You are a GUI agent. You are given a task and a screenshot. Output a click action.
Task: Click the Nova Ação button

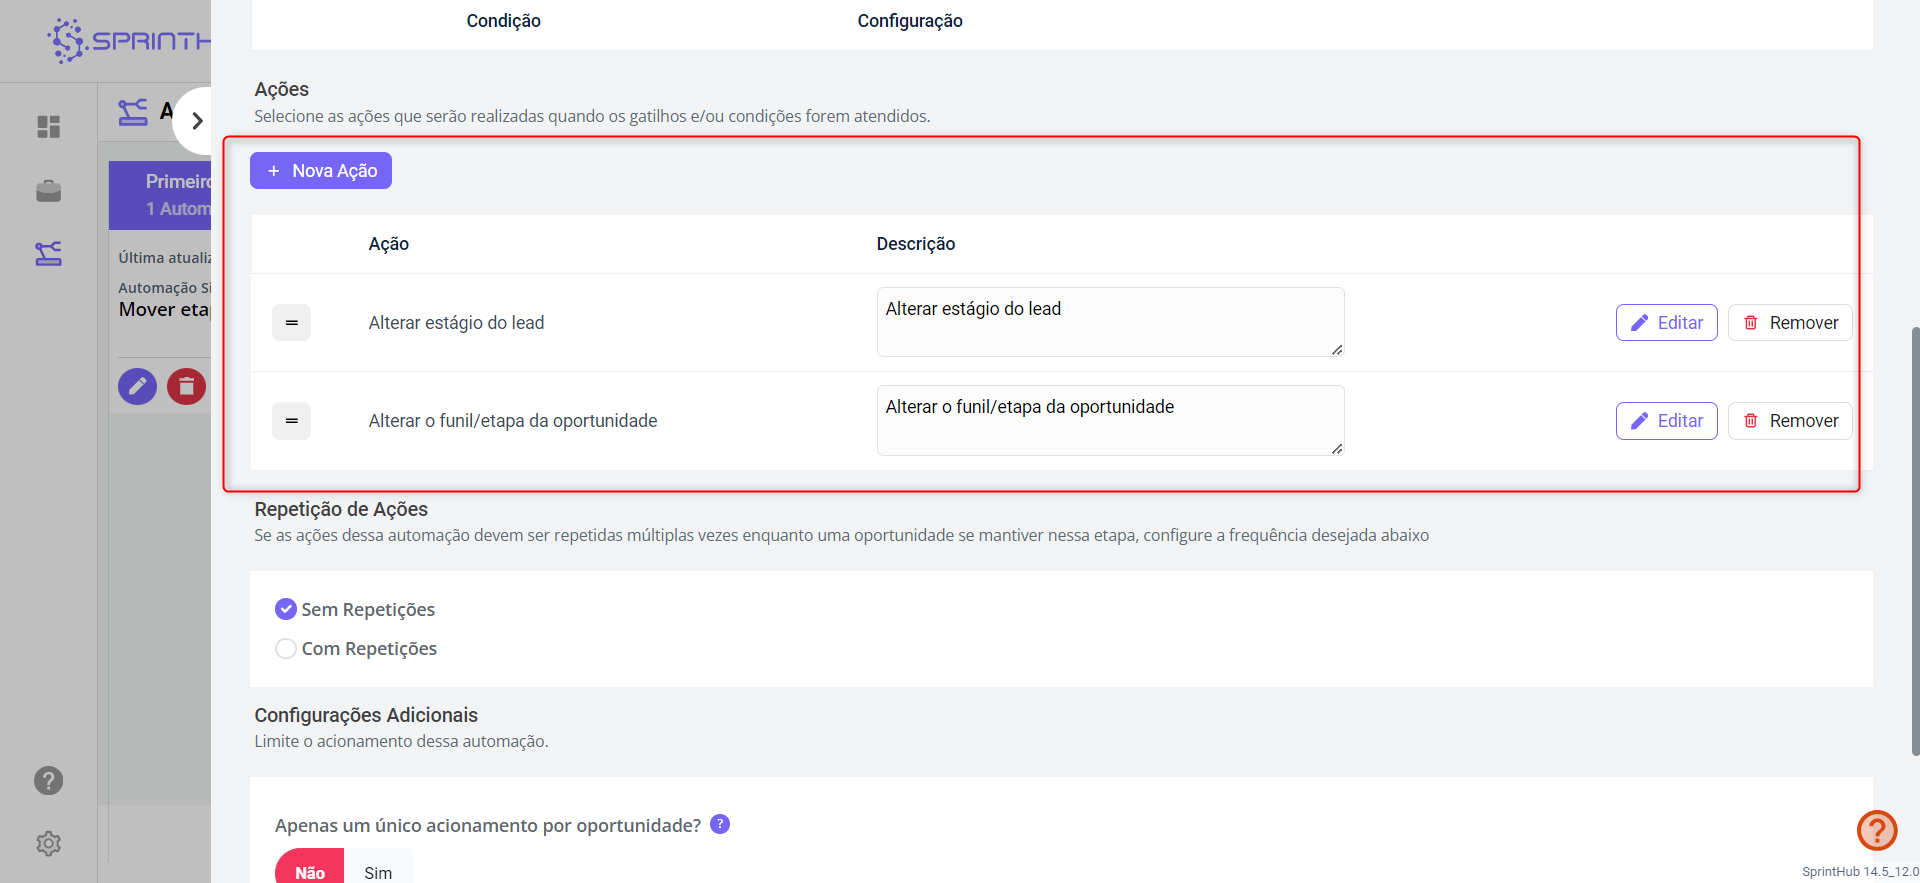321,171
